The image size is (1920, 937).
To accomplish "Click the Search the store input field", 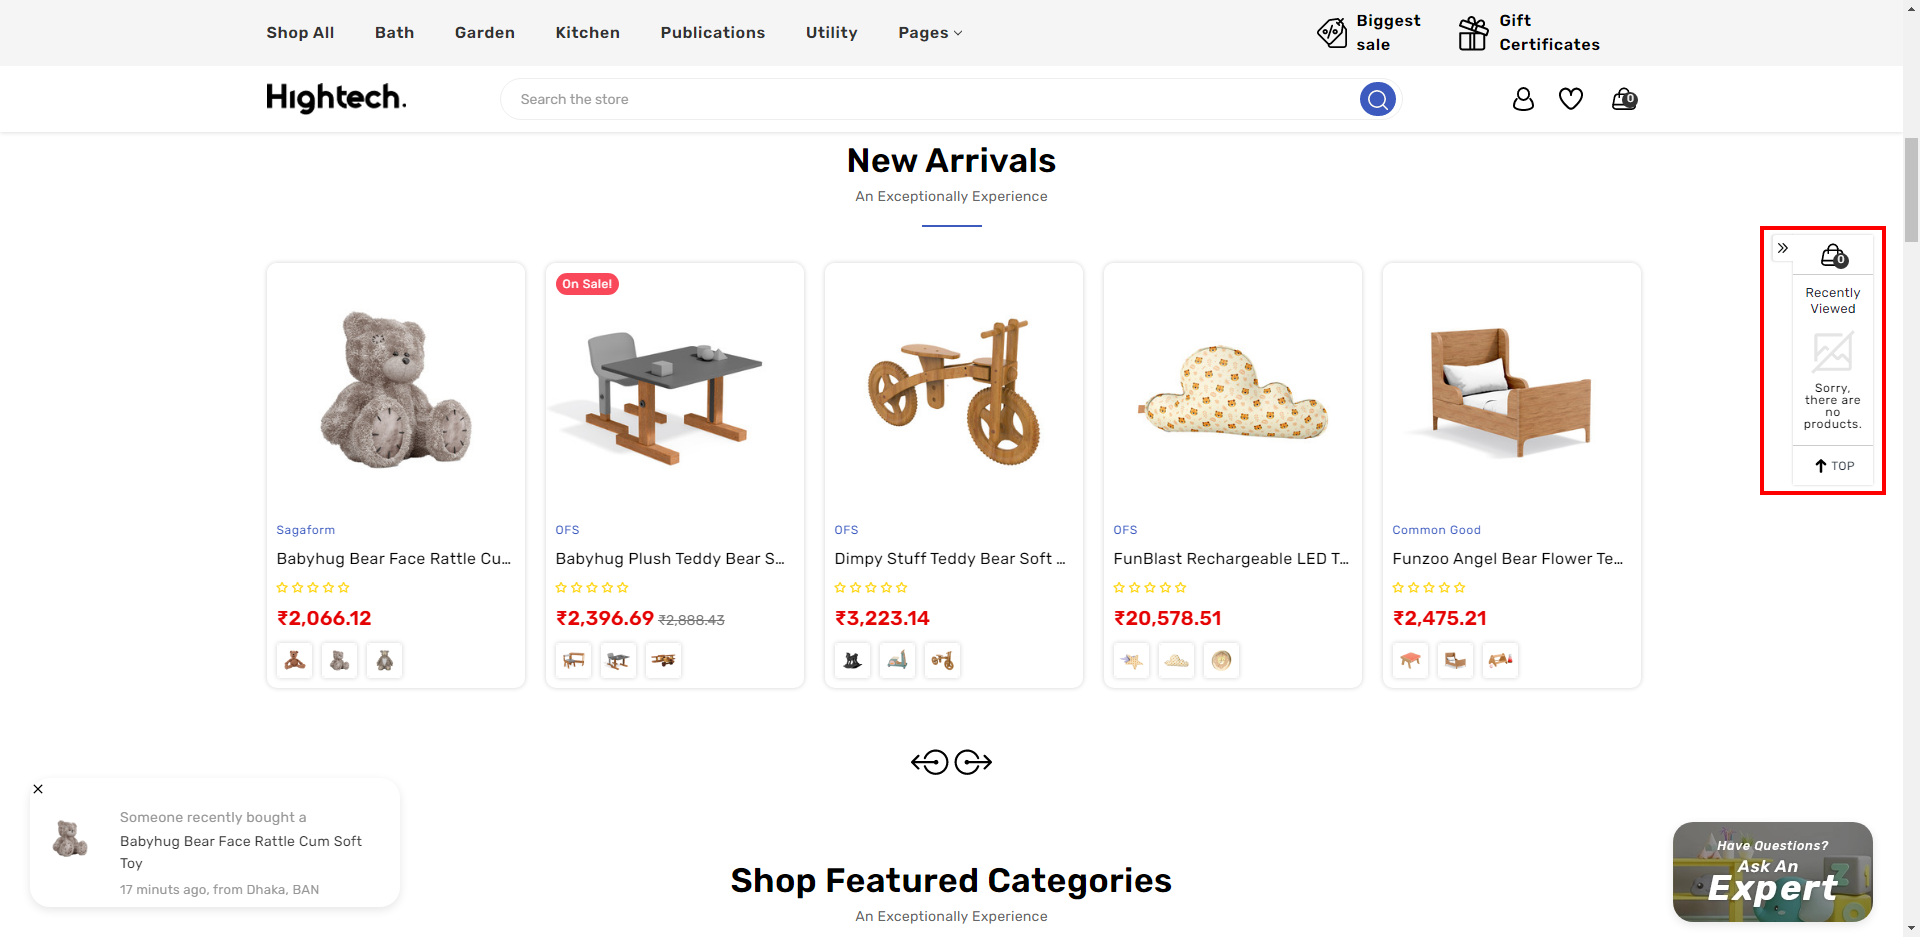I will pos(930,99).
